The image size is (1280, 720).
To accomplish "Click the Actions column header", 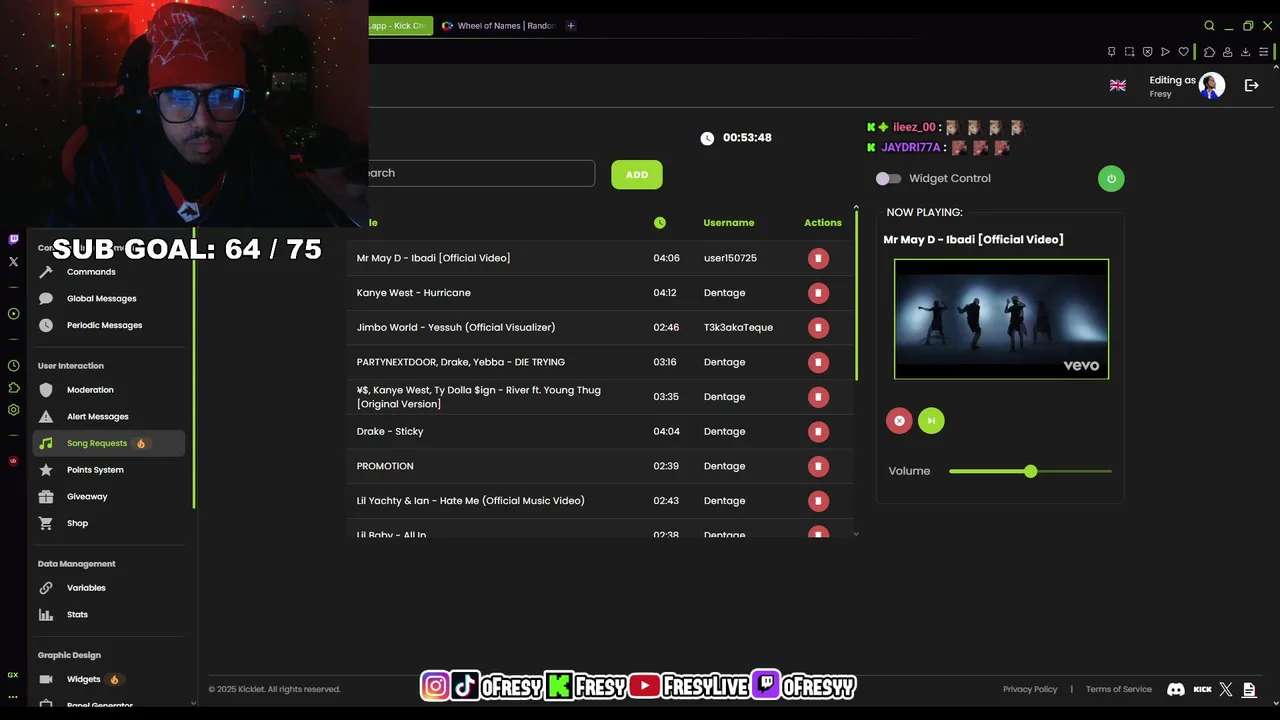I will 823,223.
